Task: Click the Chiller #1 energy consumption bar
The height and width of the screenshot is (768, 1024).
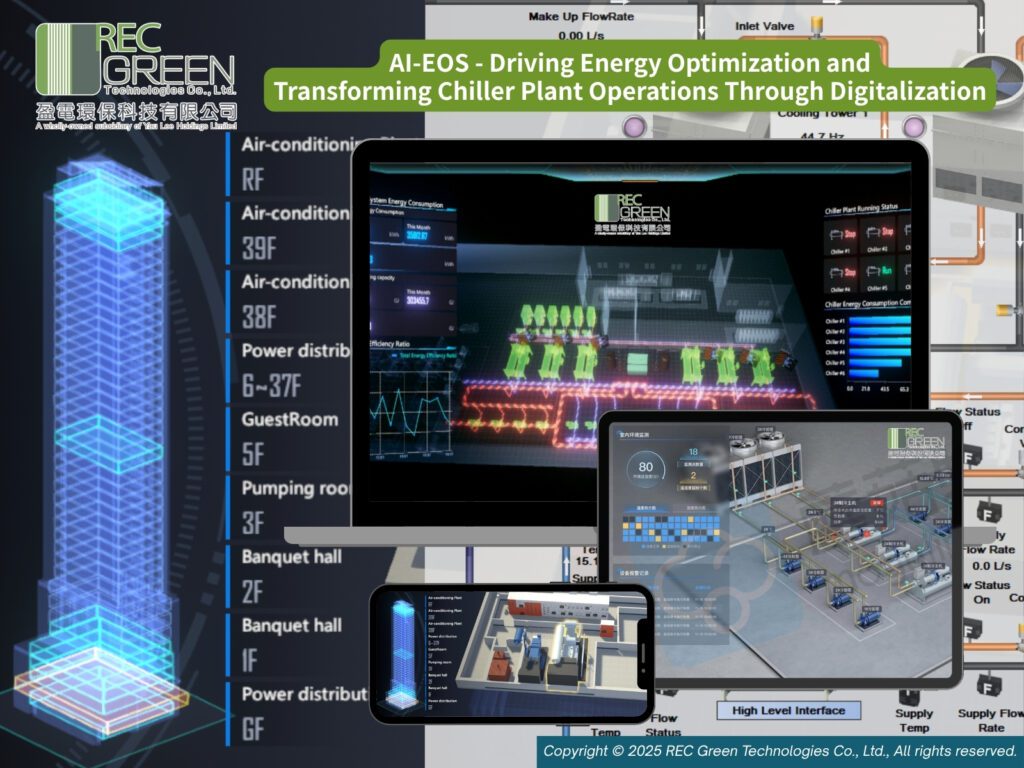Action: 879,320
